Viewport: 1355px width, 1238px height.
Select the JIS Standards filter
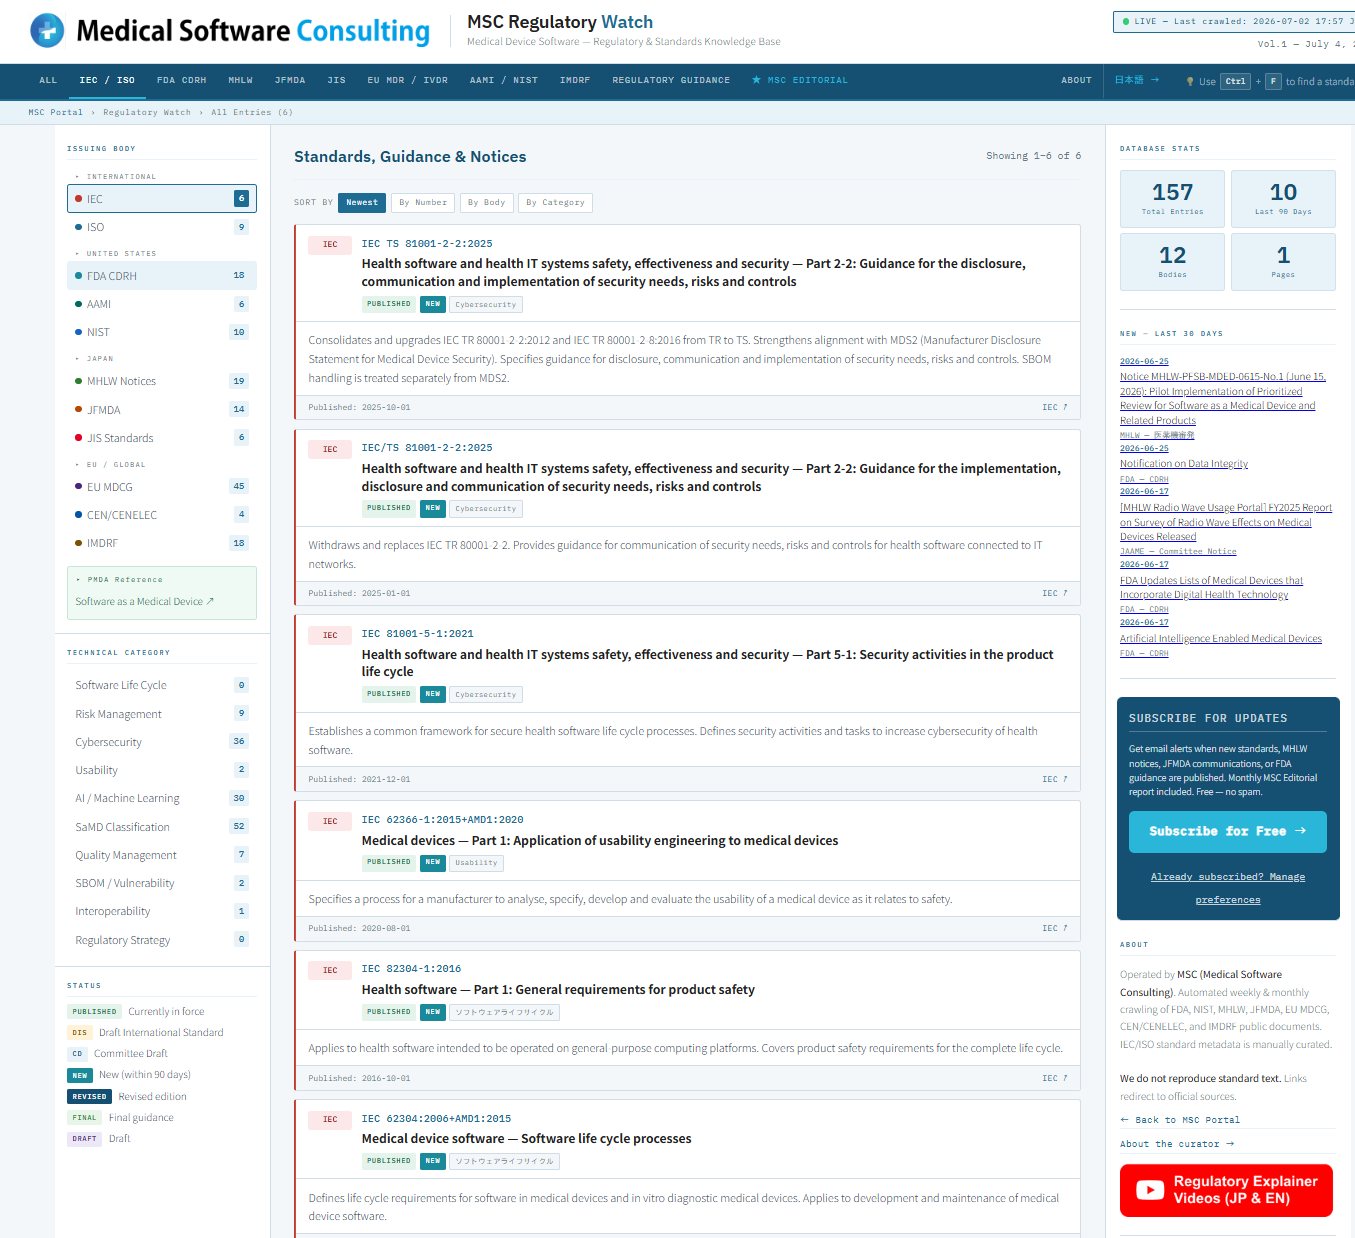click(162, 438)
